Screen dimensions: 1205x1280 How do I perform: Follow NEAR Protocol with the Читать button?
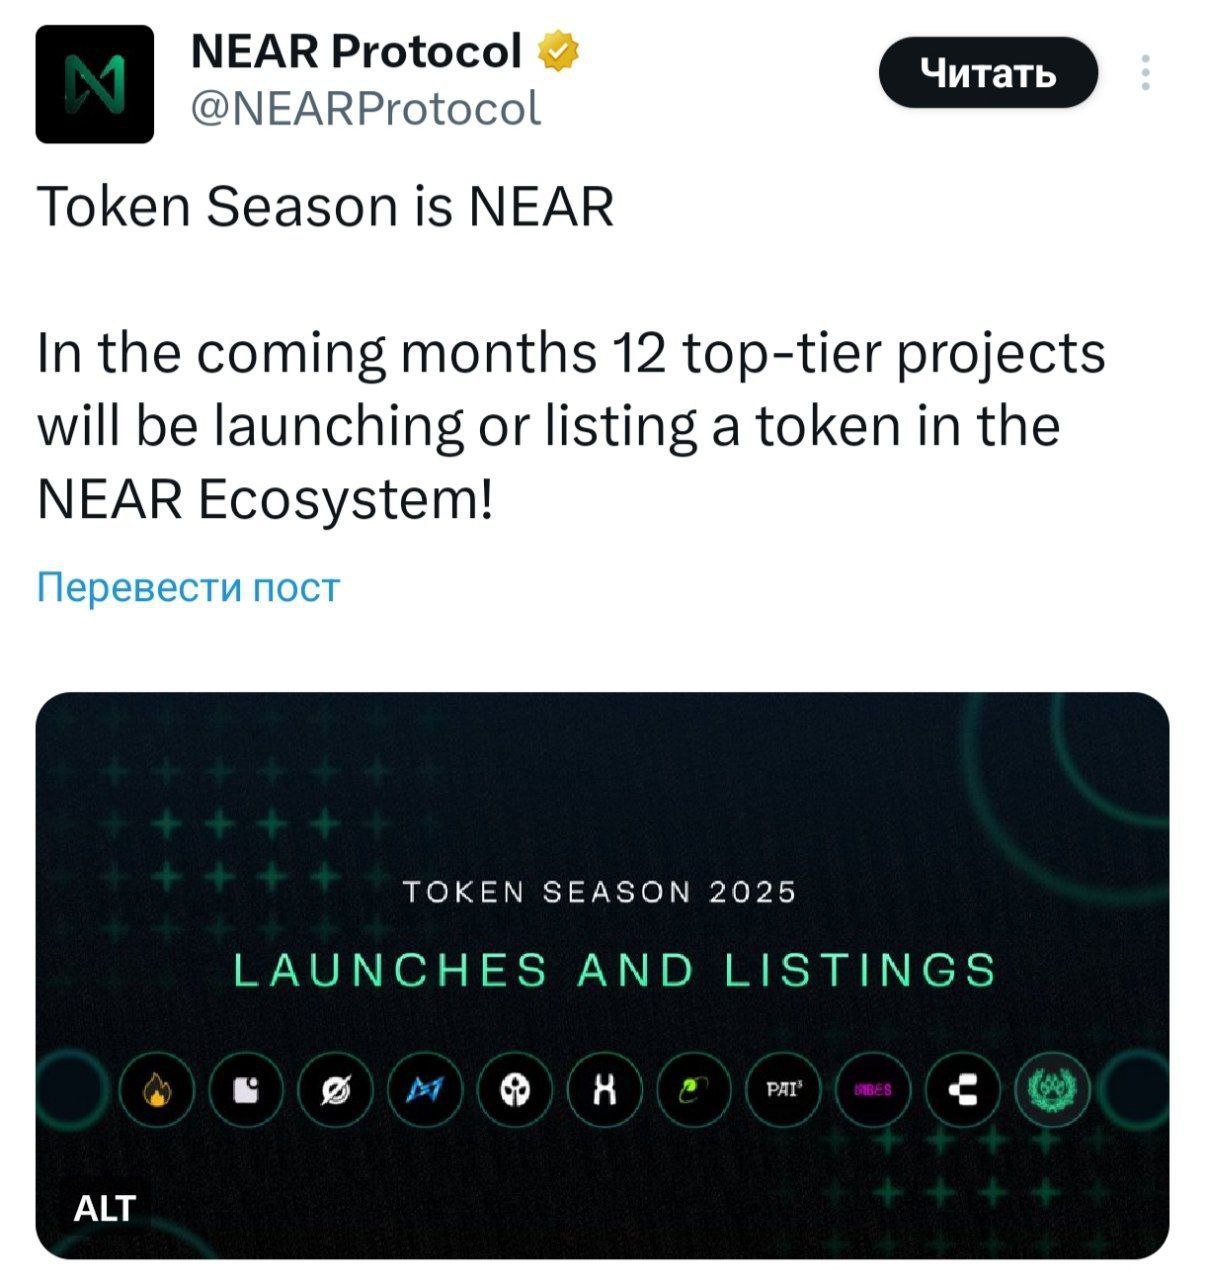988,72
